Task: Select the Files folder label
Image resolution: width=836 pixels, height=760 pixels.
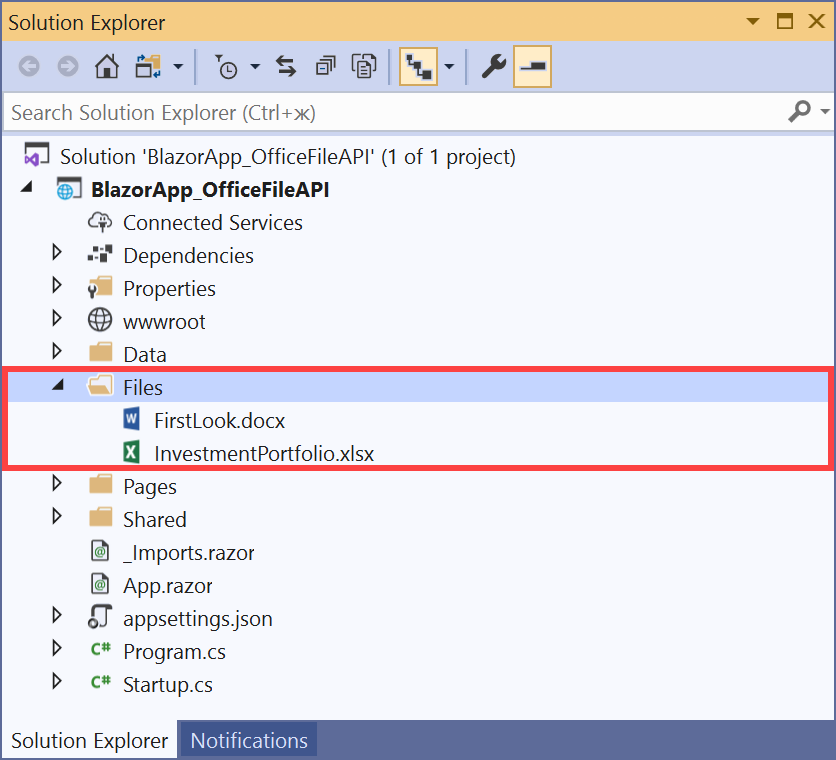Action: point(142,388)
